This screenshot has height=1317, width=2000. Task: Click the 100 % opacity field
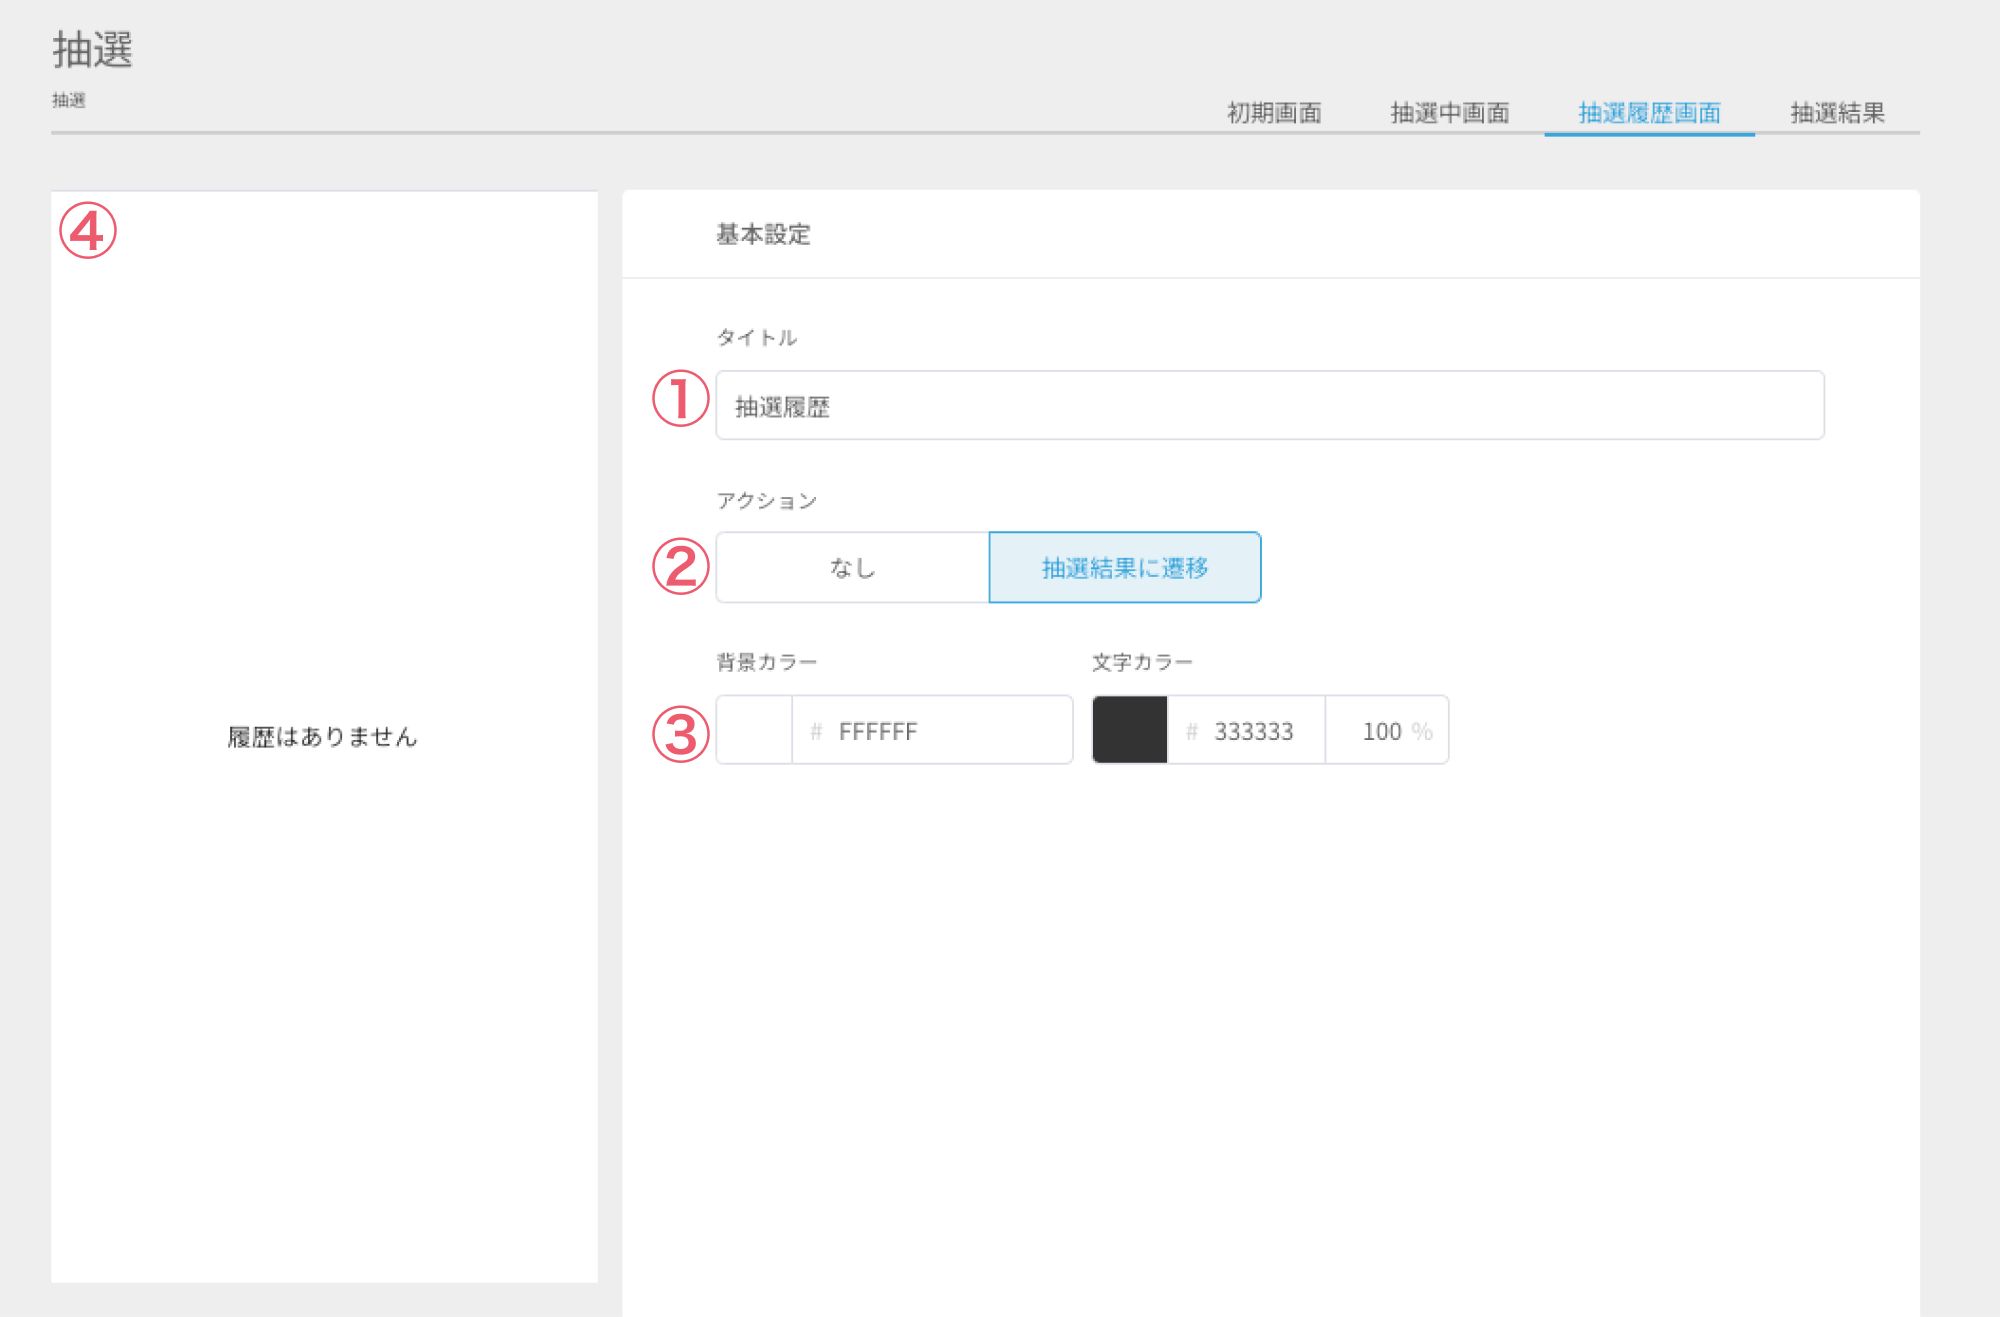1387,731
